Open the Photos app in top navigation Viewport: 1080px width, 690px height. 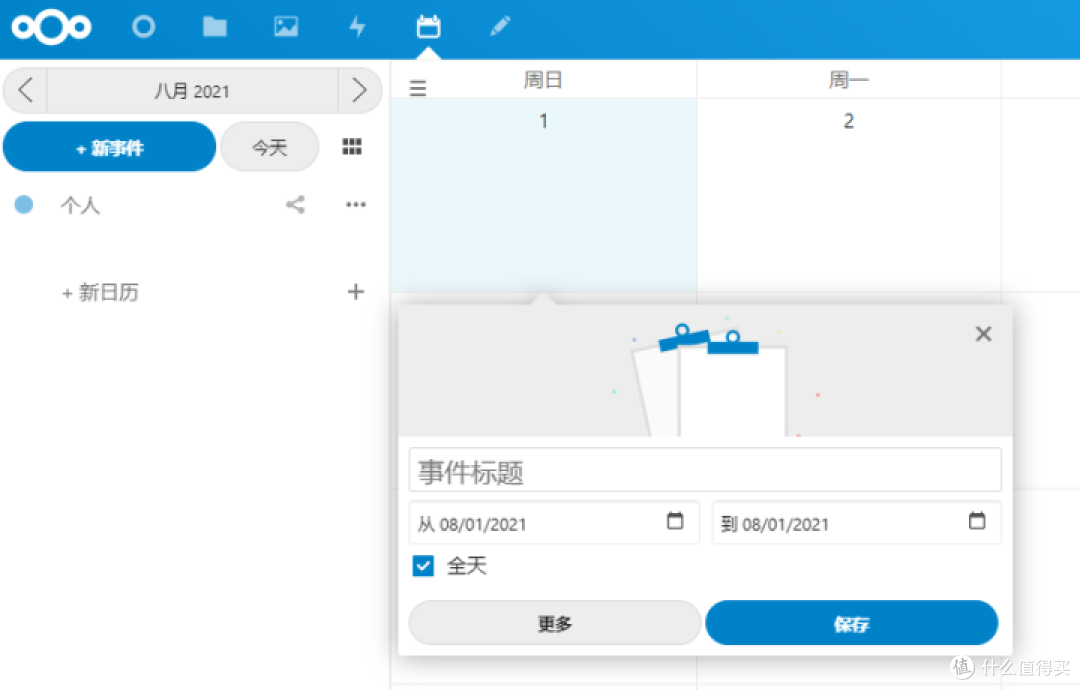pyautogui.click(x=286, y=27)
